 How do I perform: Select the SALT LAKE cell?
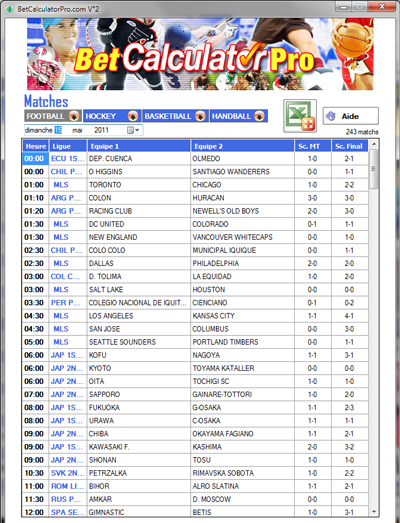139,290
